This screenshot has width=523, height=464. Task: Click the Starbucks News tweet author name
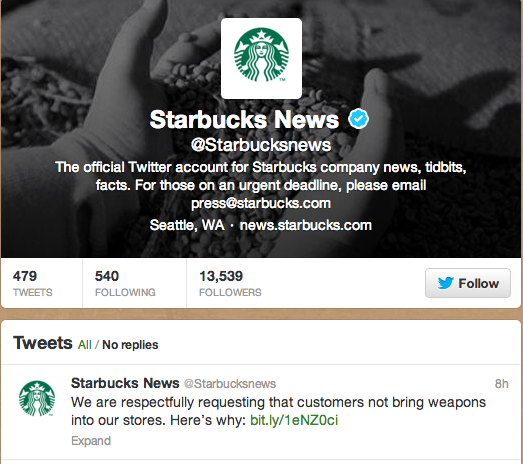pos(125,383)
